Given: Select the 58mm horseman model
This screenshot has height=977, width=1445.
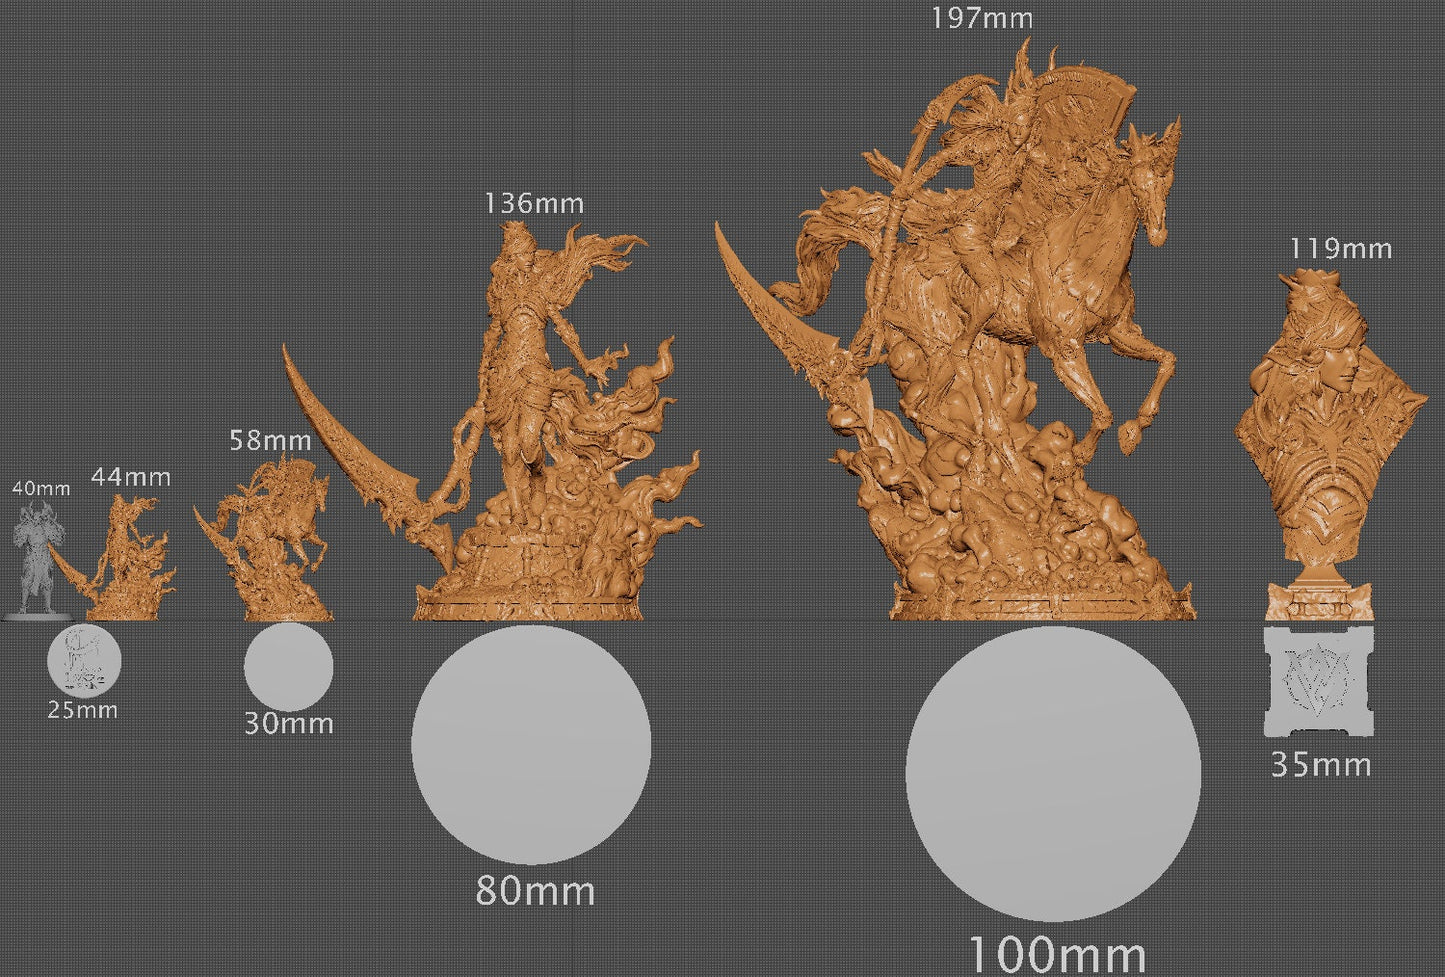Looking at the screenshot, I should coord(280,540).
